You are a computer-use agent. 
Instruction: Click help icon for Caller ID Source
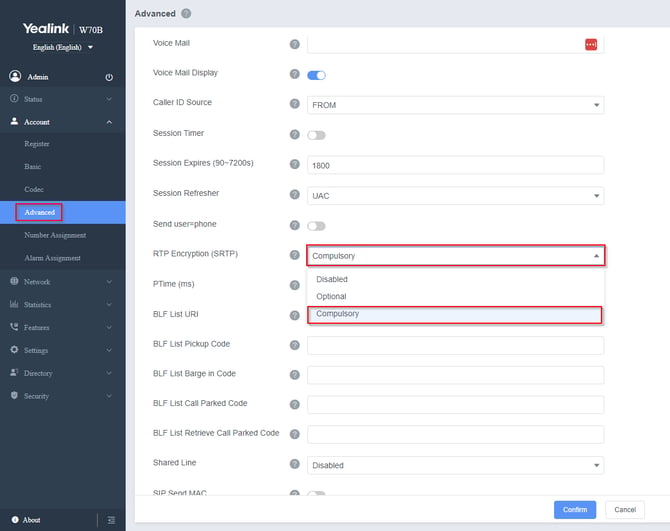click(294, 104)
